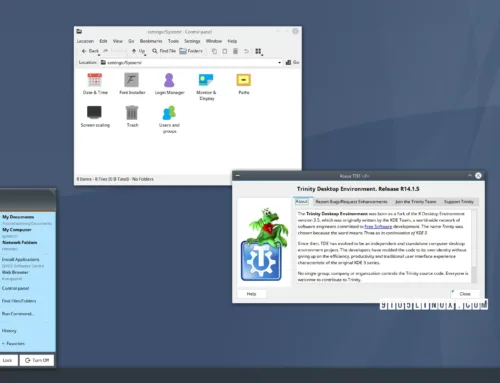Click the Lock button in start menu
The image size is (500, 383).
pos(8,360)
